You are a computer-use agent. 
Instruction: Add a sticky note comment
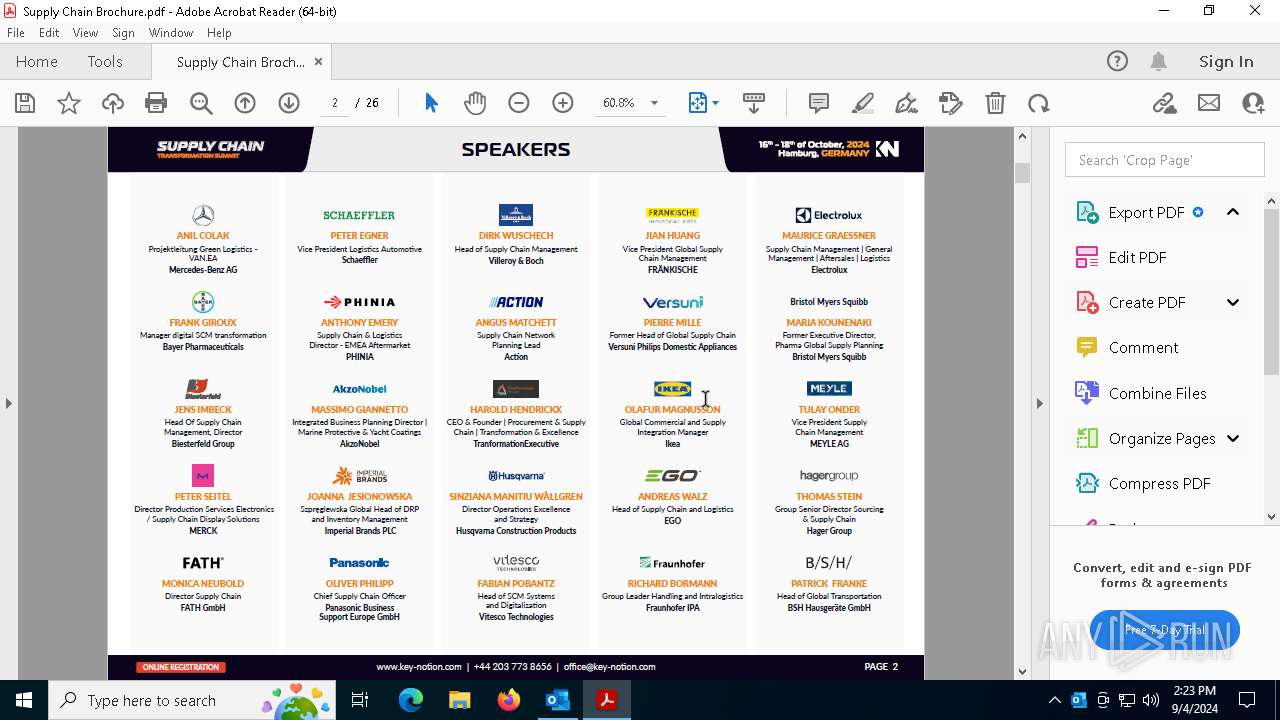[x=819, y=103]
